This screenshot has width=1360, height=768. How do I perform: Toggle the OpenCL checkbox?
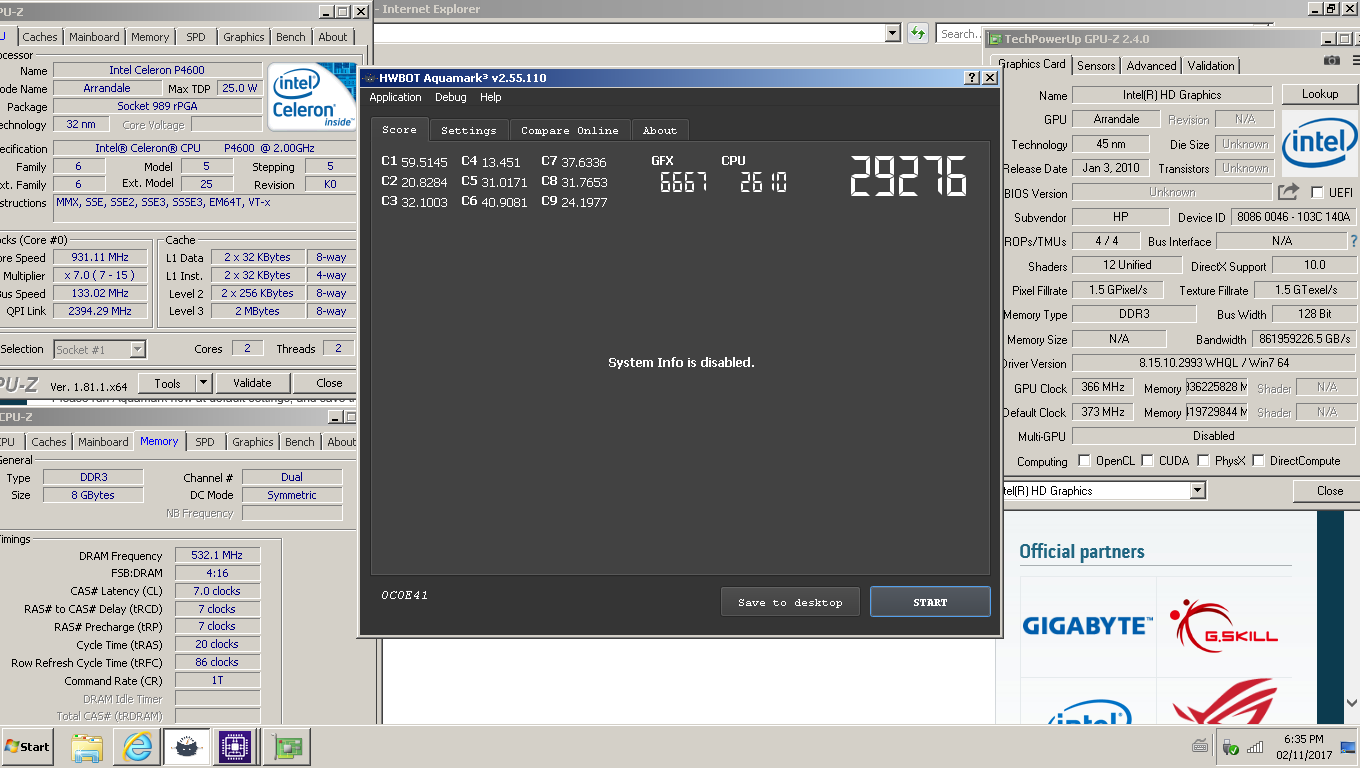[1084, 461]
